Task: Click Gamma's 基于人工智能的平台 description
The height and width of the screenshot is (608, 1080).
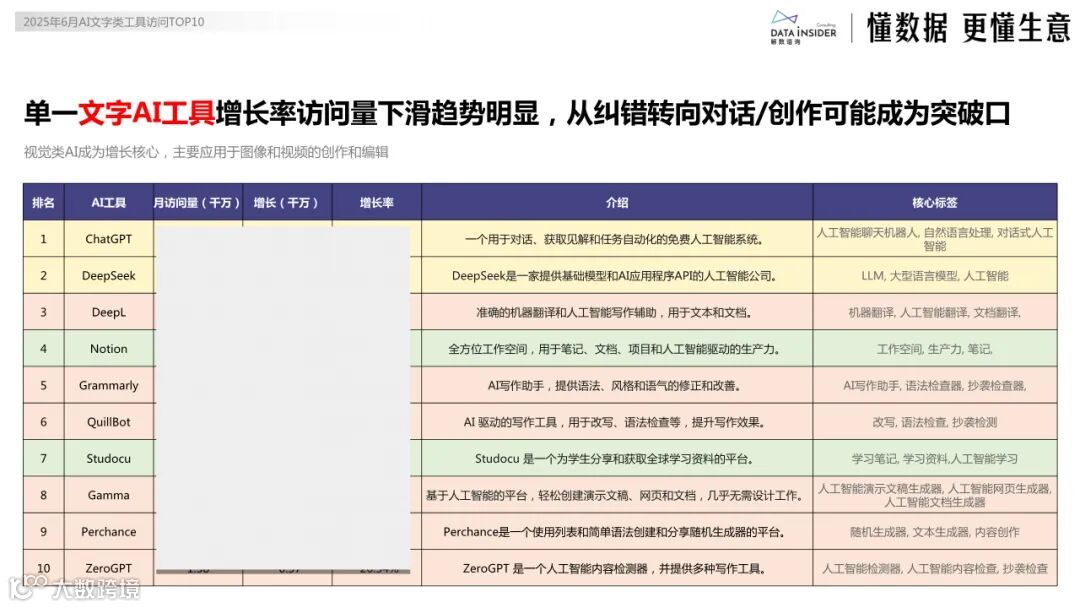Action: point(614,495)
